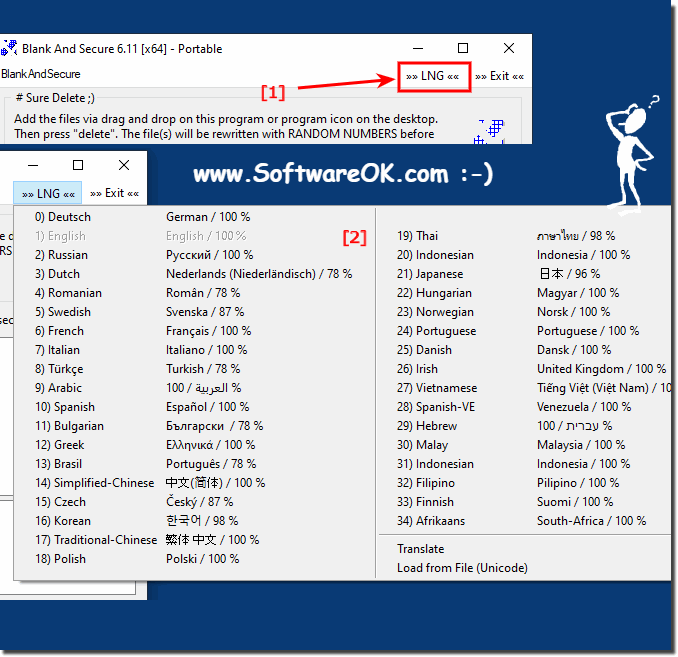The height and width of the screenshot is (657, 678).
Task: Close the lower window
Action: pyautogui.click(x=124, y=165)
